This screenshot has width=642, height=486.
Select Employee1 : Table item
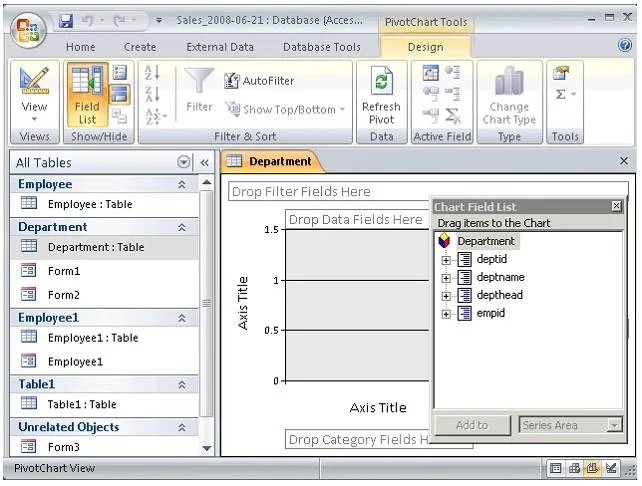[104, 338]
